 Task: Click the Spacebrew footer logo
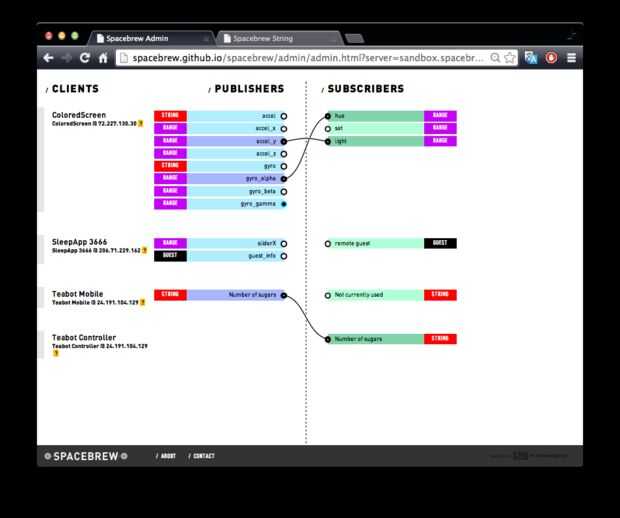coord(86,456)
